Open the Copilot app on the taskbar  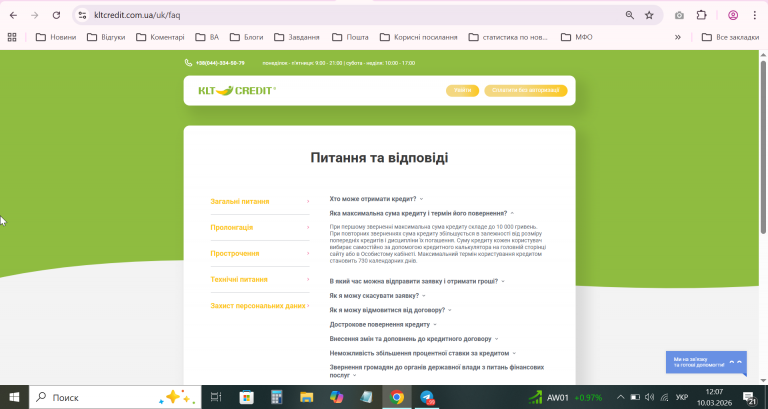(336, 397)
